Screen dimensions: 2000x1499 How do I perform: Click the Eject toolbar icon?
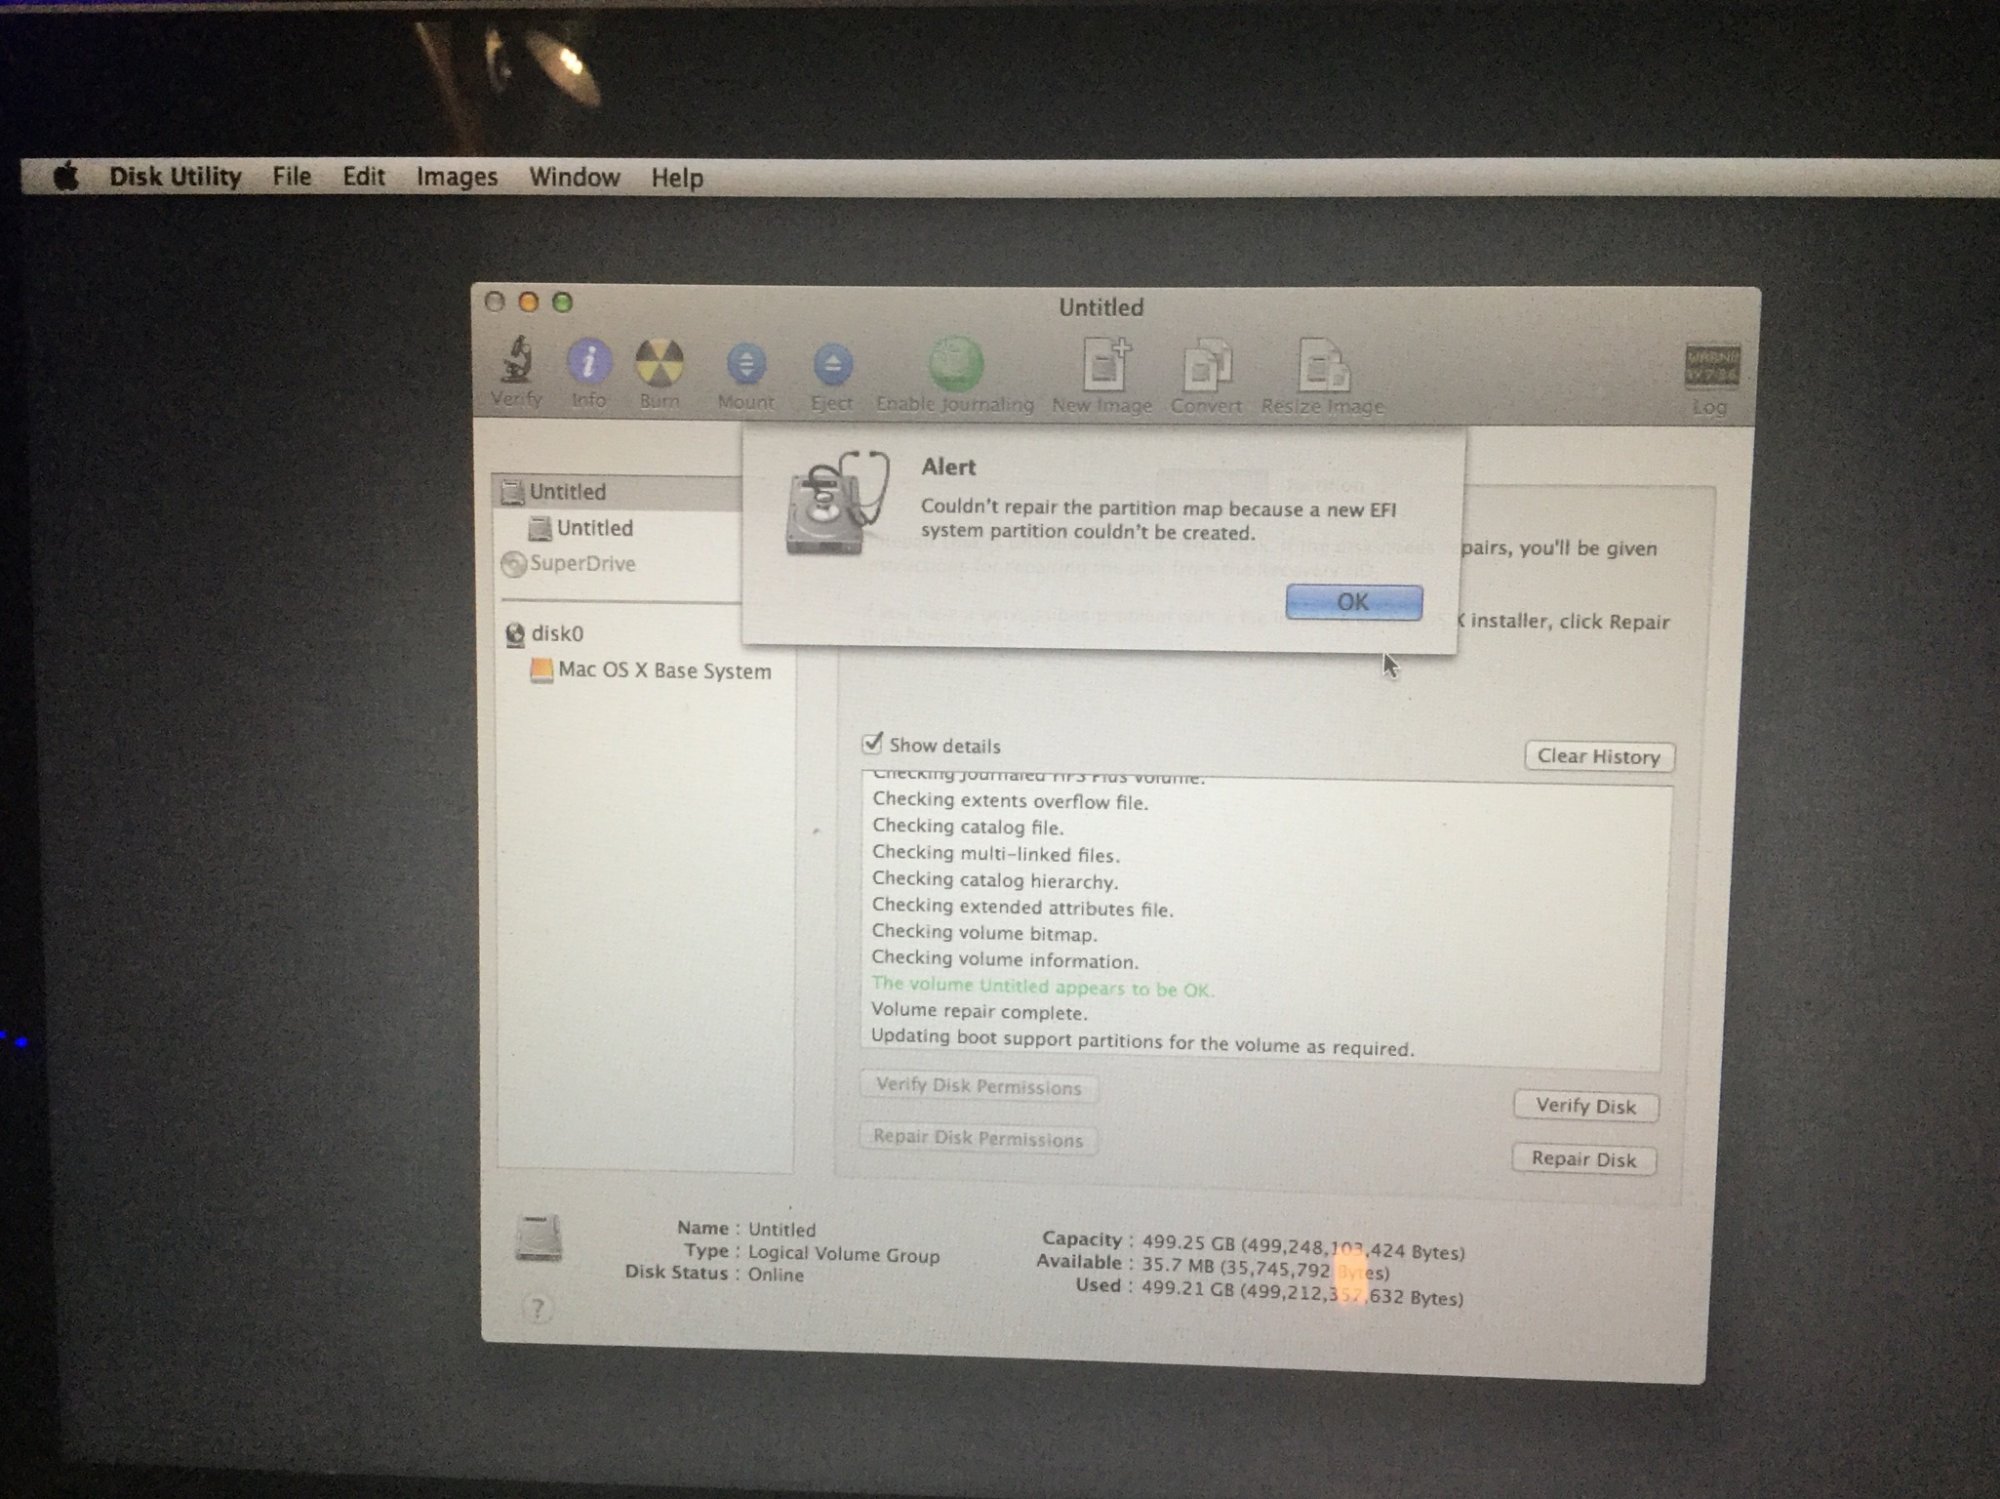point(831,366)
